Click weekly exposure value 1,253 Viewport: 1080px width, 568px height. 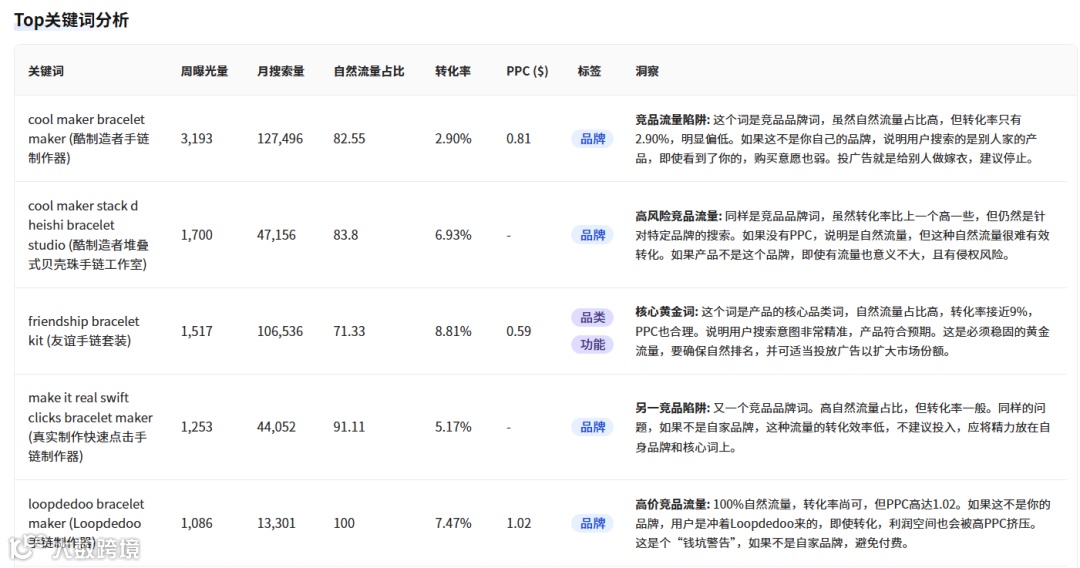(196, 427)
